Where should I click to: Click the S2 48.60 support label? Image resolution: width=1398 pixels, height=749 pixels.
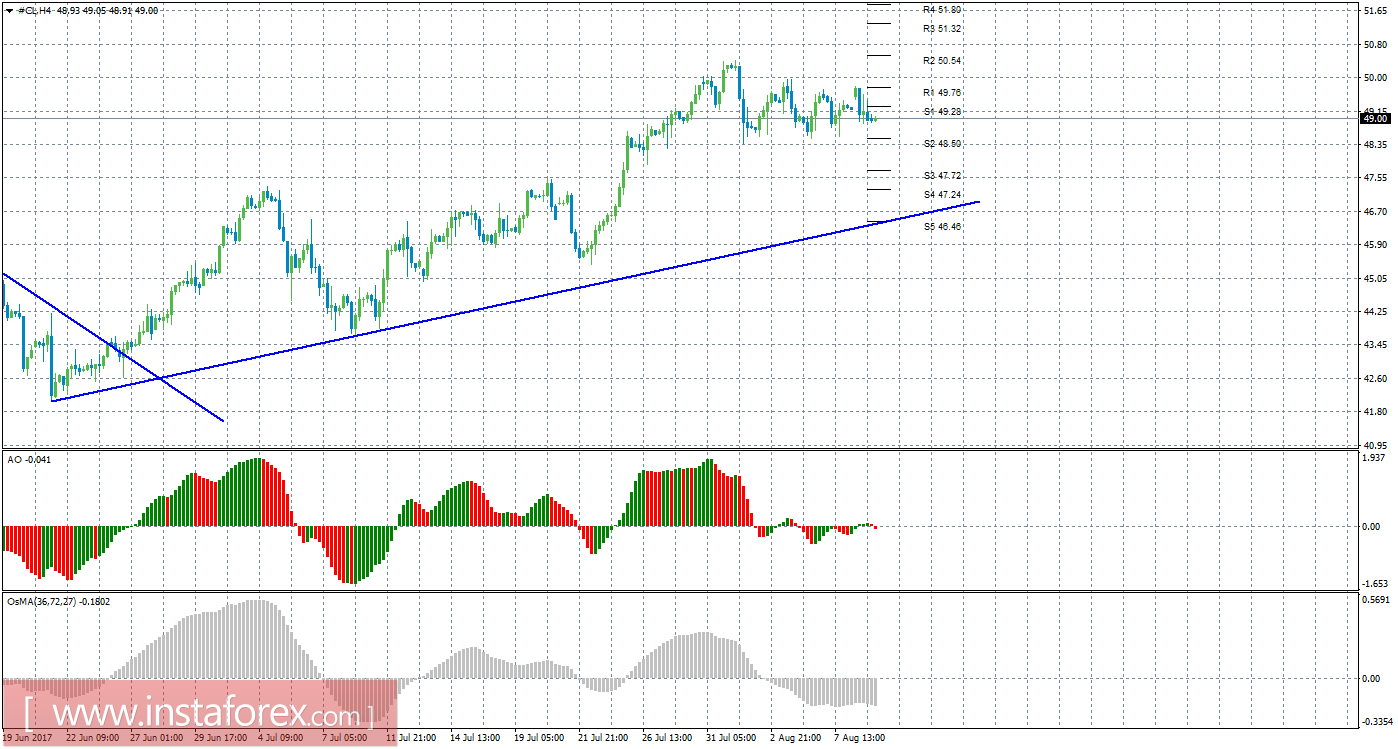click(x=943, y=144)
